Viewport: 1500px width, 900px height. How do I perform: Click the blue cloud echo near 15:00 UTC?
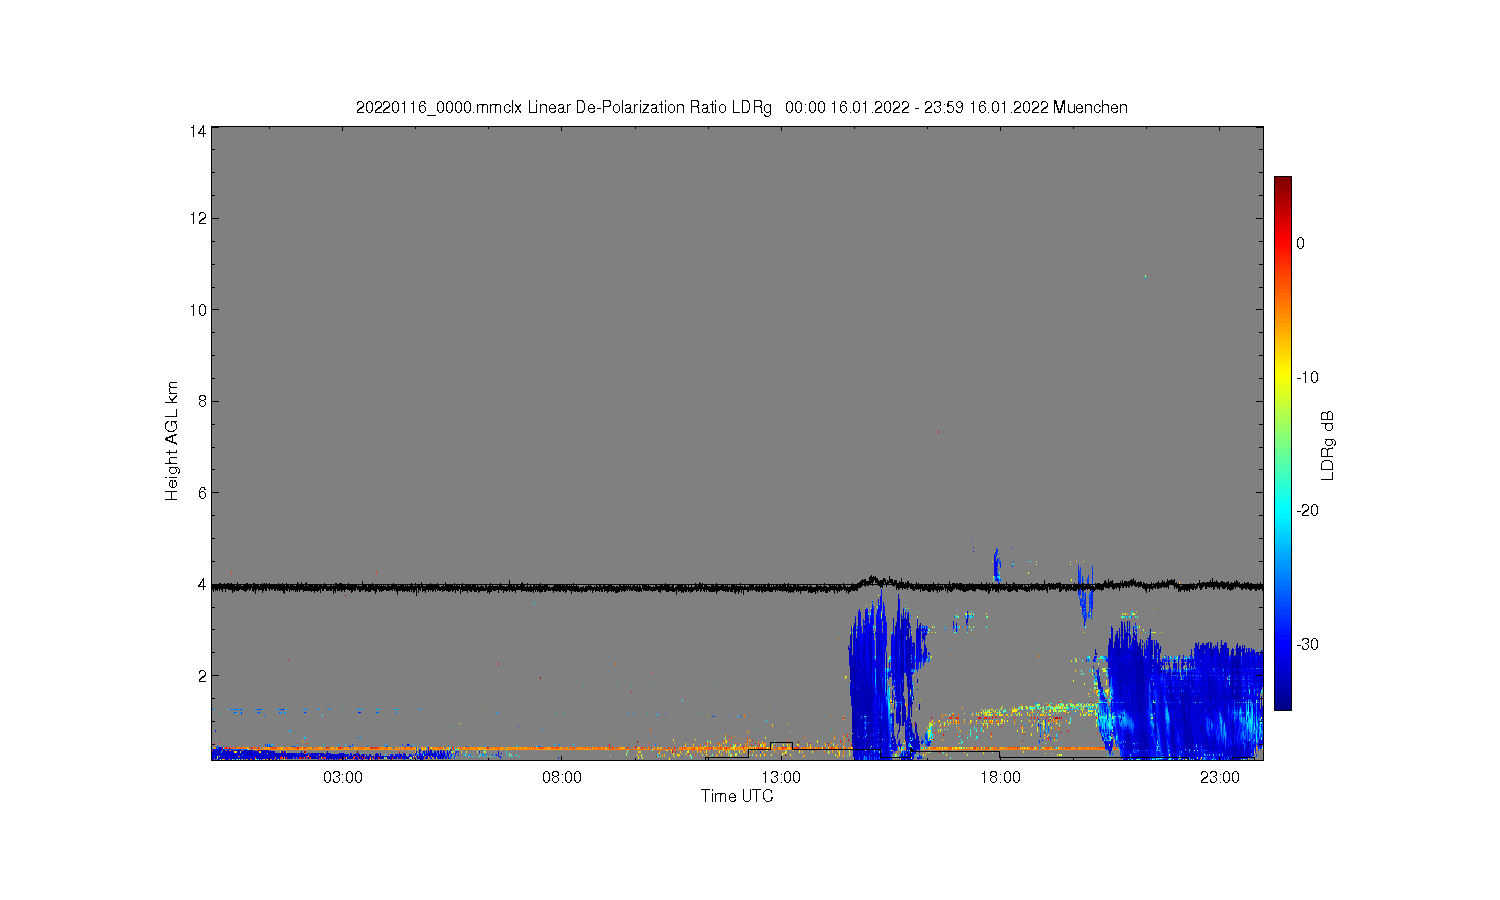(x=868, y=680)
